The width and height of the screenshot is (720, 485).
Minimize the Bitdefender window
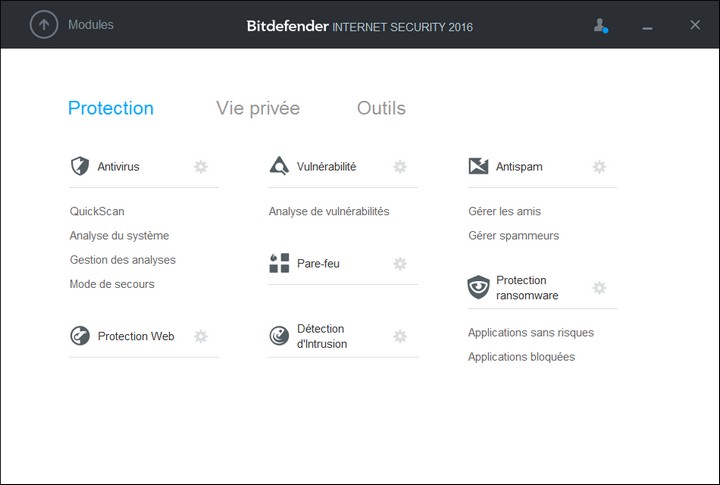coord(647,28)
